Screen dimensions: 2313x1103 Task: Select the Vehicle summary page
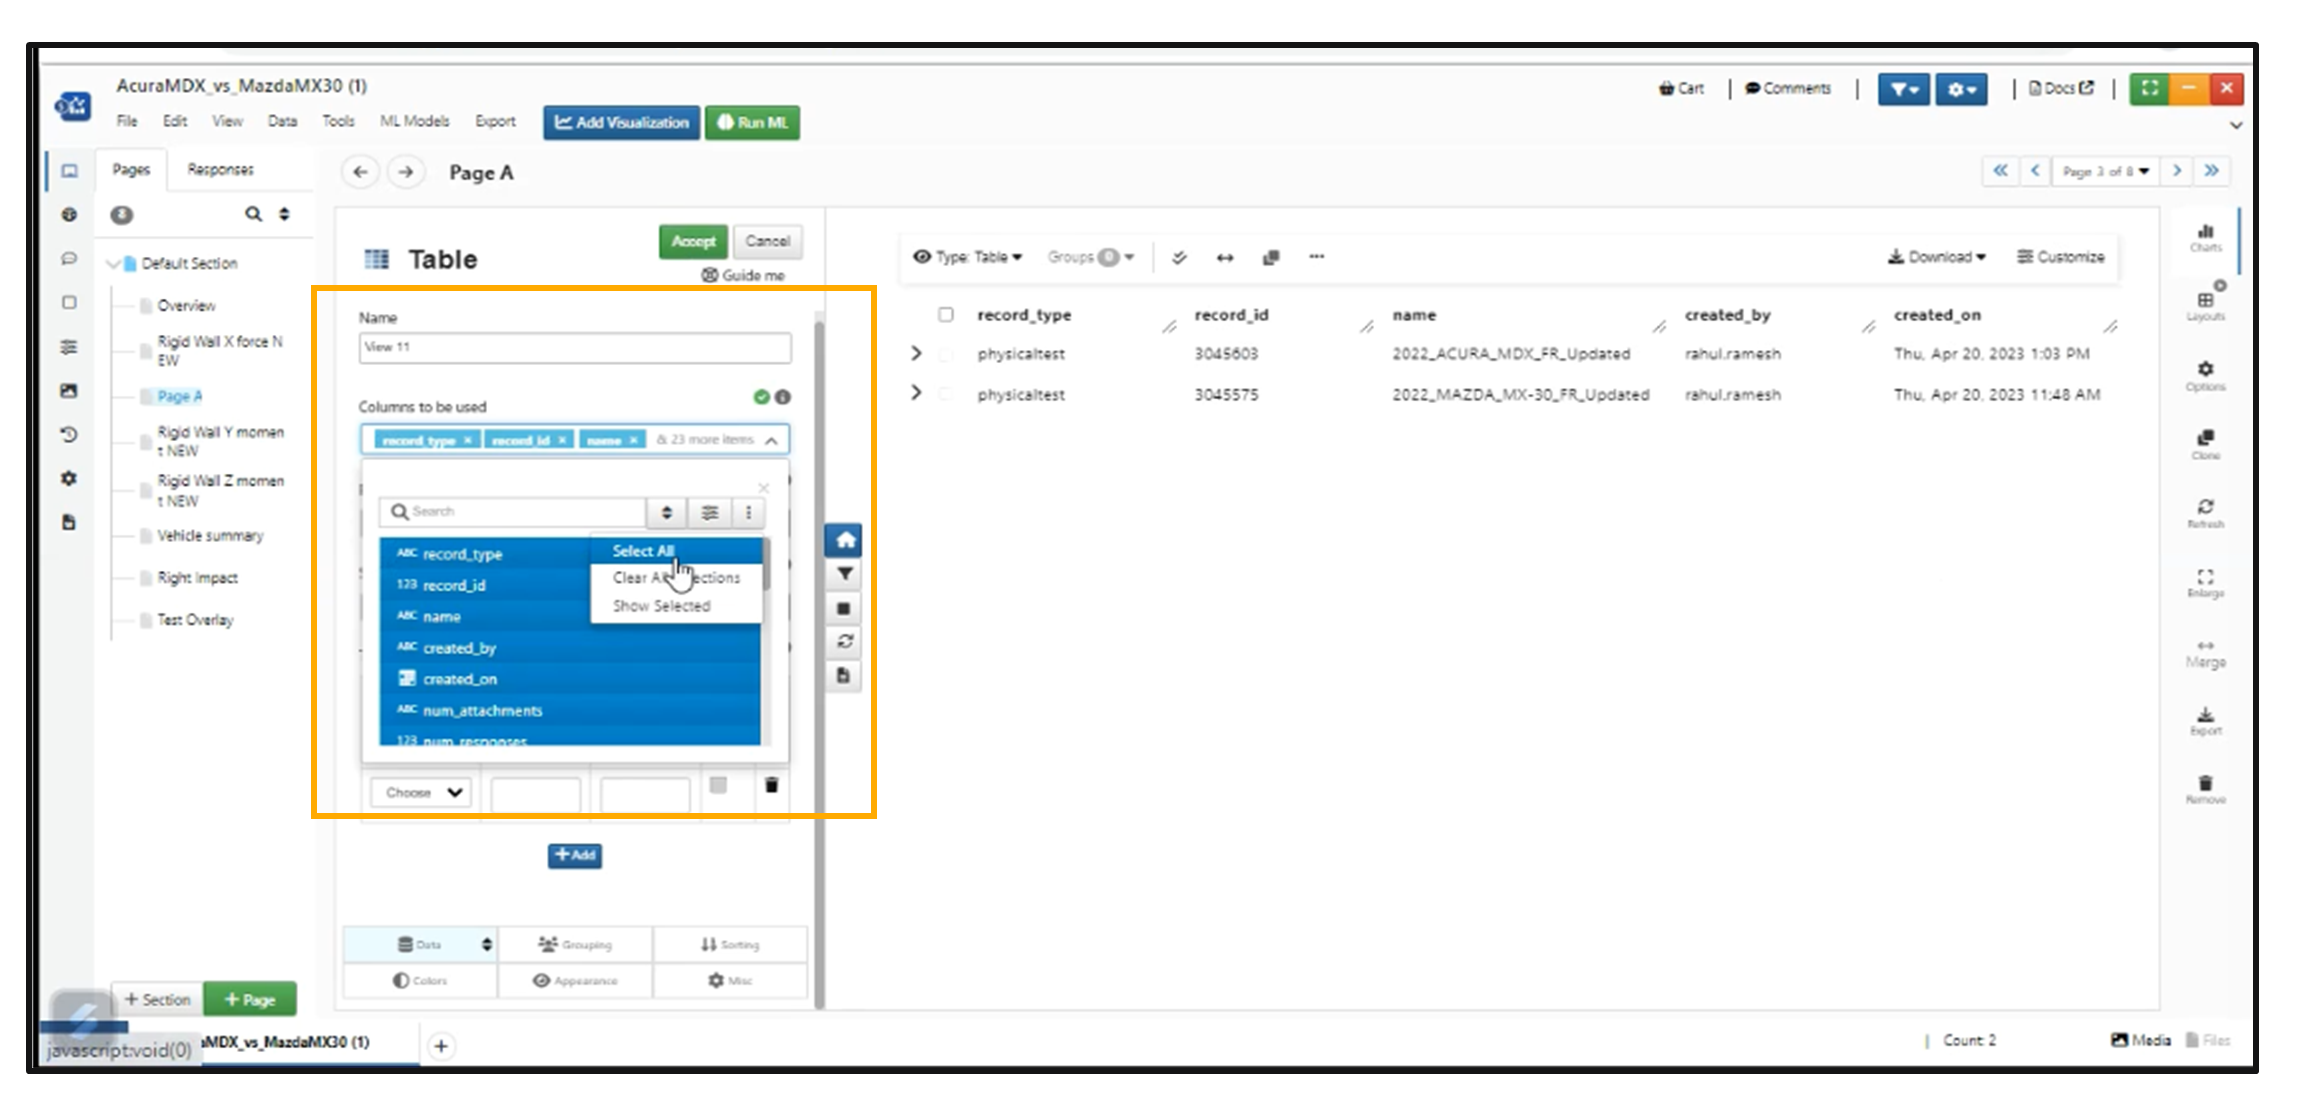tap(210, 536)
